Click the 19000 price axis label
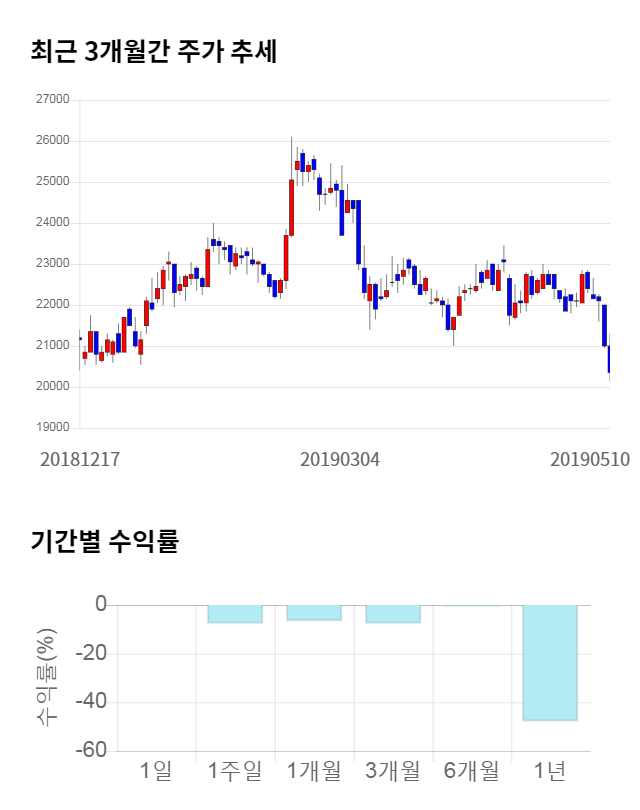The height and width of the screenshot is (810, 640). (x=52, y=428)
